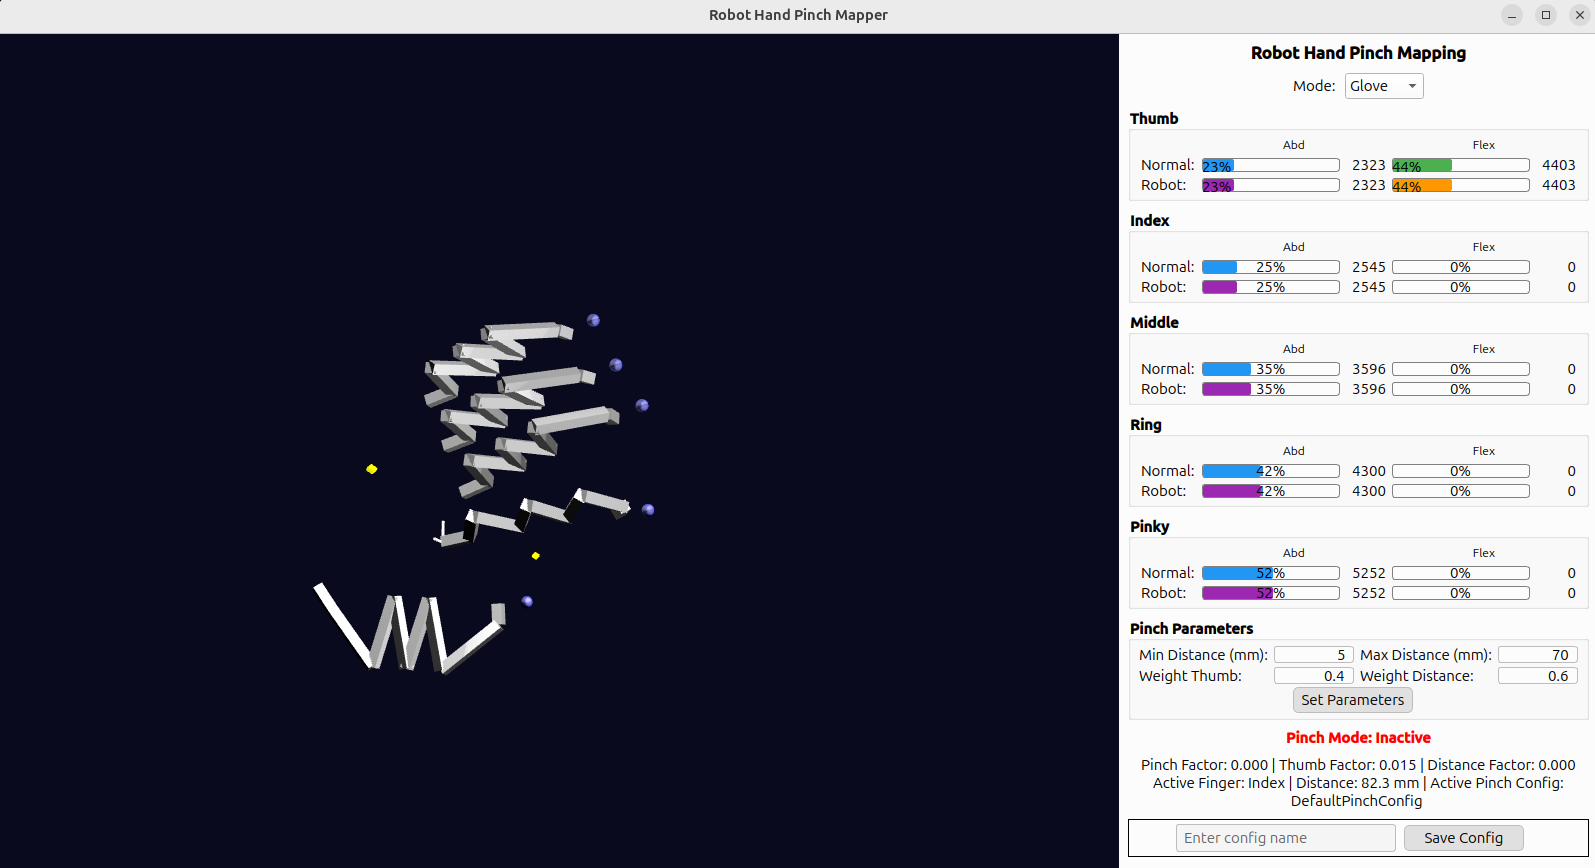
Task: Select the Min Distance (mm) input field
Action: click(x=1314, y=655)
